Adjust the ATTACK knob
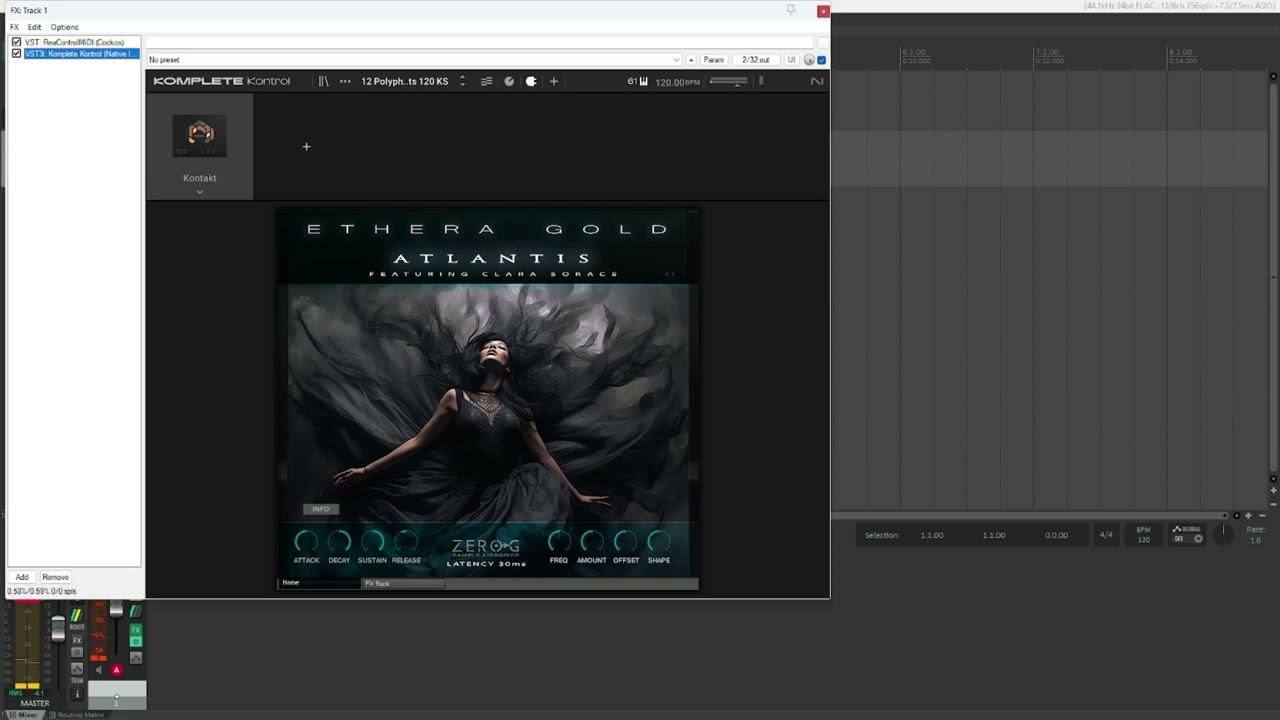1280x720 pixels. pyautogui.click(x=306, y=541)
